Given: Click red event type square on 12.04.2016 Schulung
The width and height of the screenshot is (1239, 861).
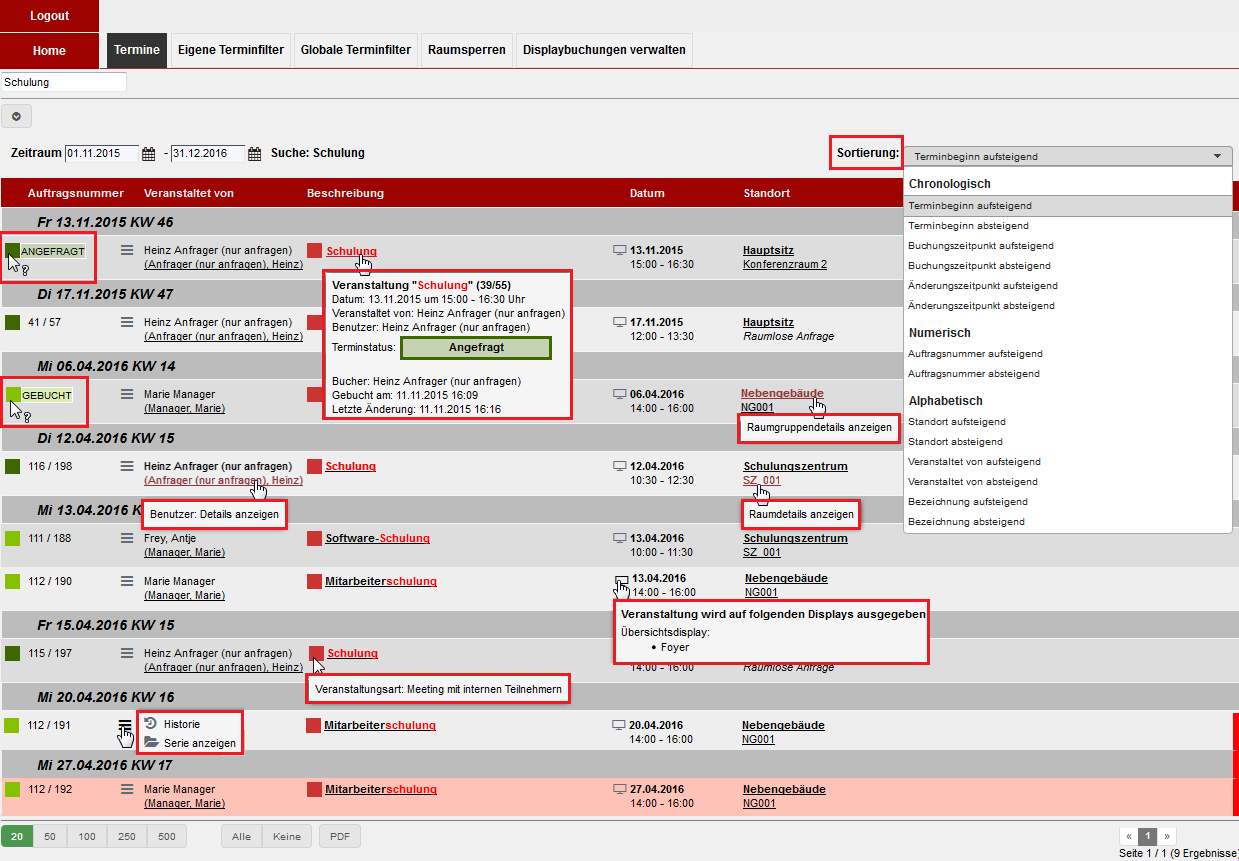Looking at the screenshot, I should point(314,466).
